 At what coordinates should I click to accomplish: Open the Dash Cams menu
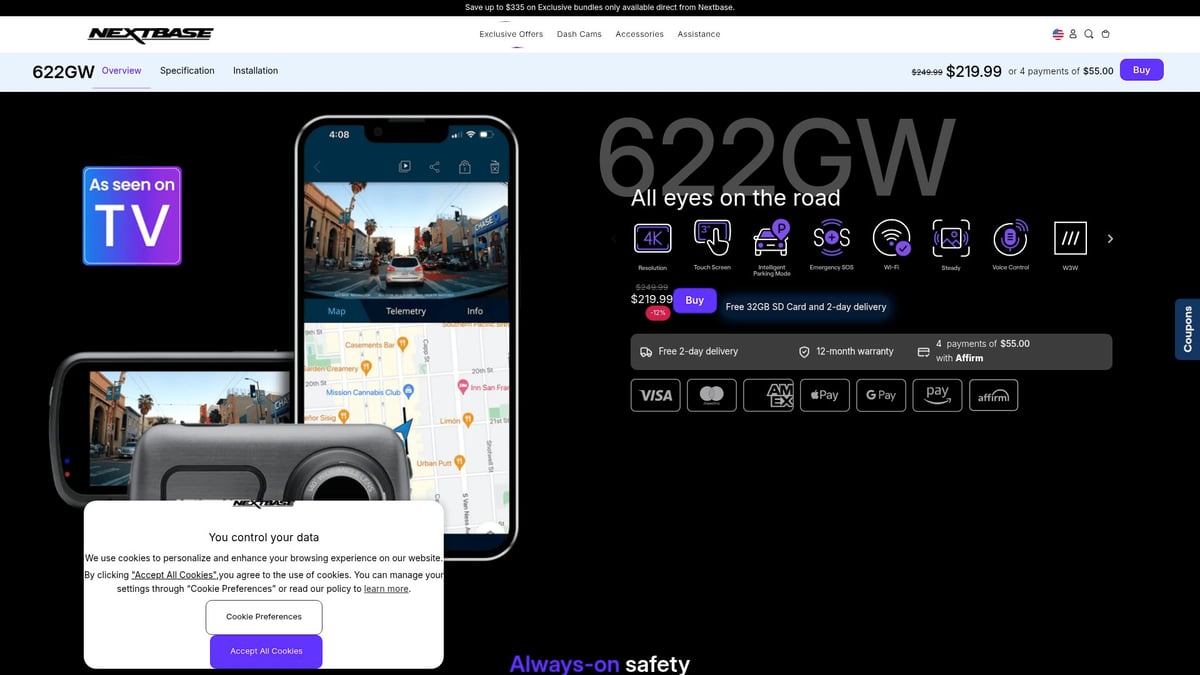579,33
